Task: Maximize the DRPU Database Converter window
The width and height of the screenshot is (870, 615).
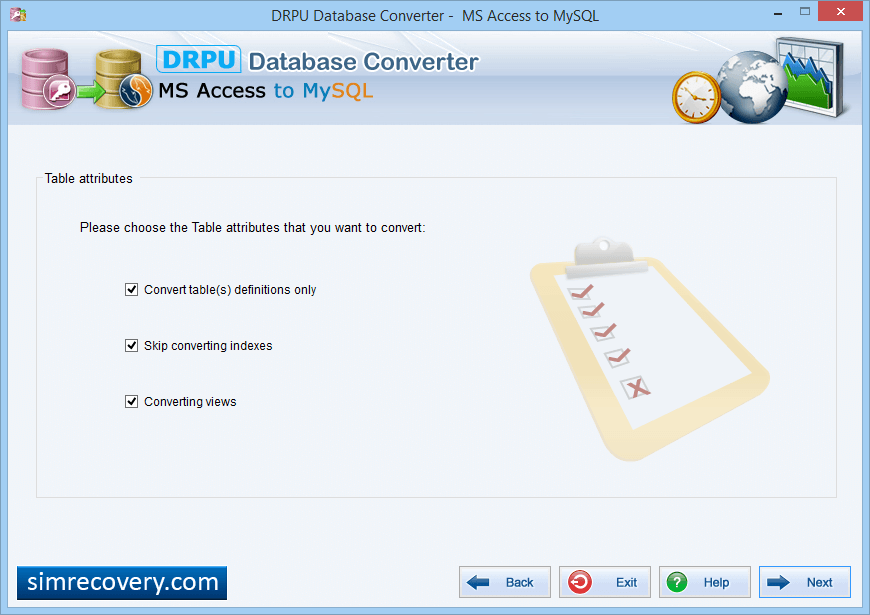Action: 805,12
